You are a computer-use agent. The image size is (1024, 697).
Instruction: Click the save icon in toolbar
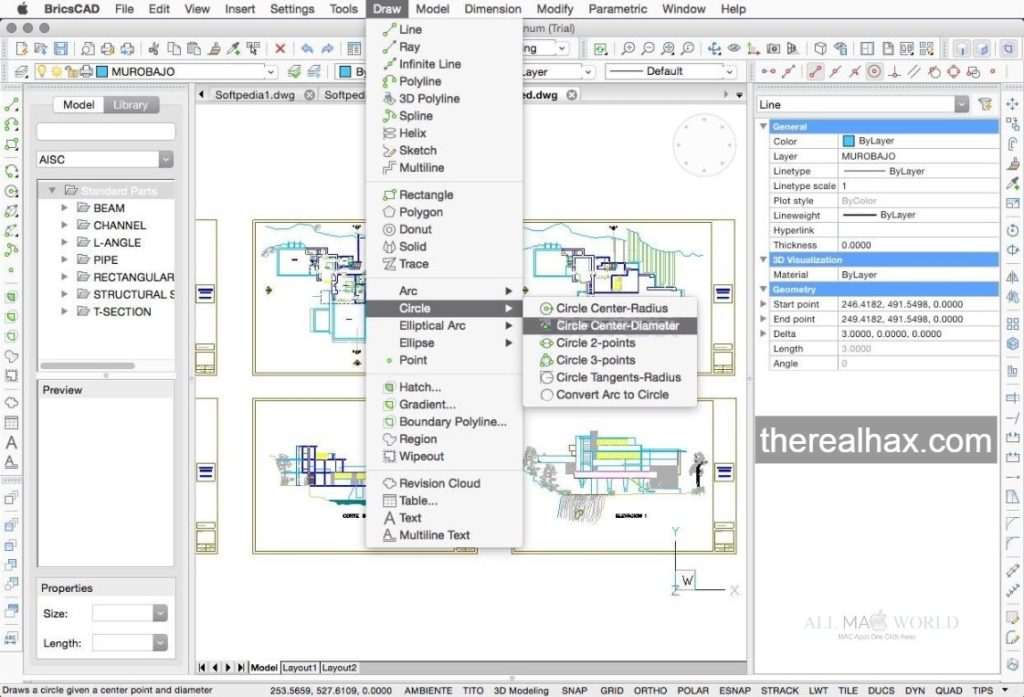point(61,48)
